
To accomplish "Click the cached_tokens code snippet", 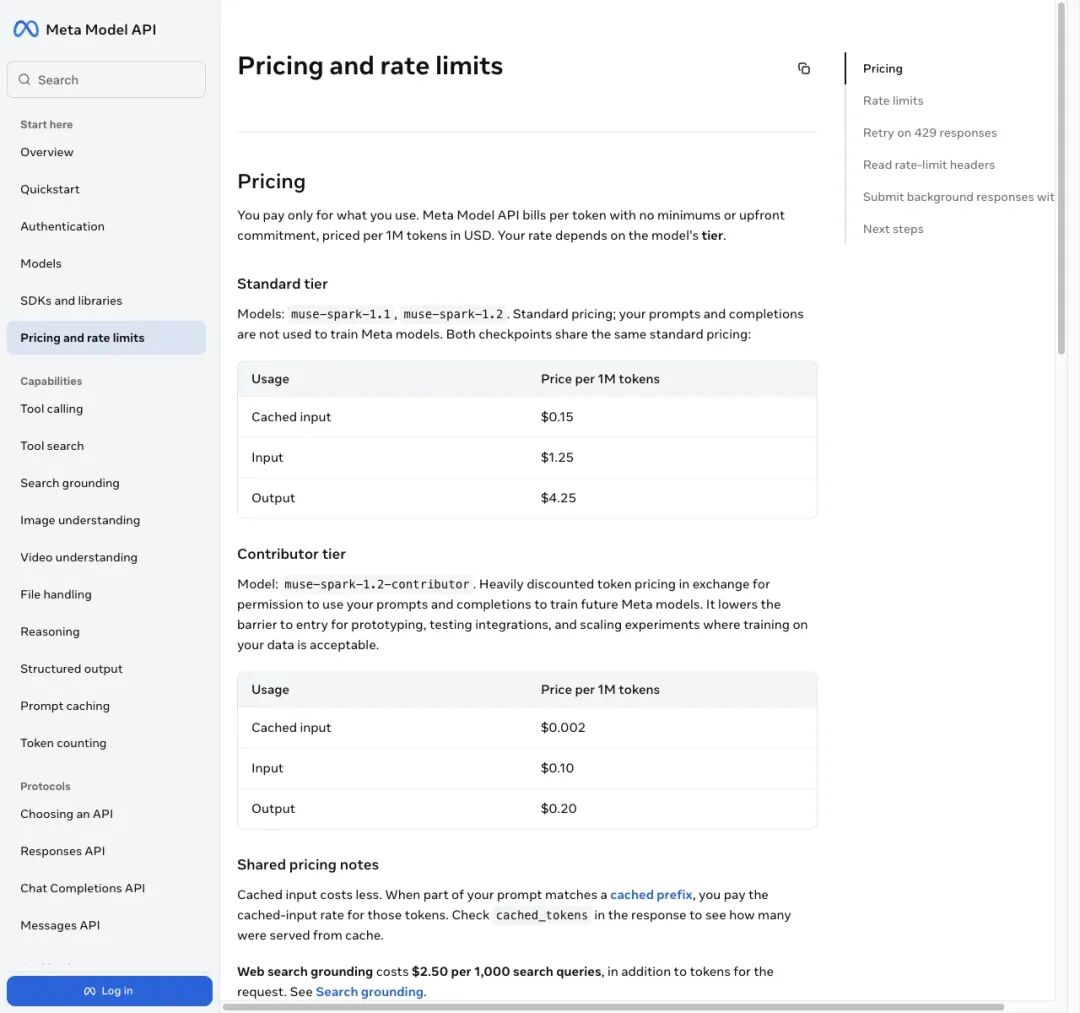I will point(541,916).
